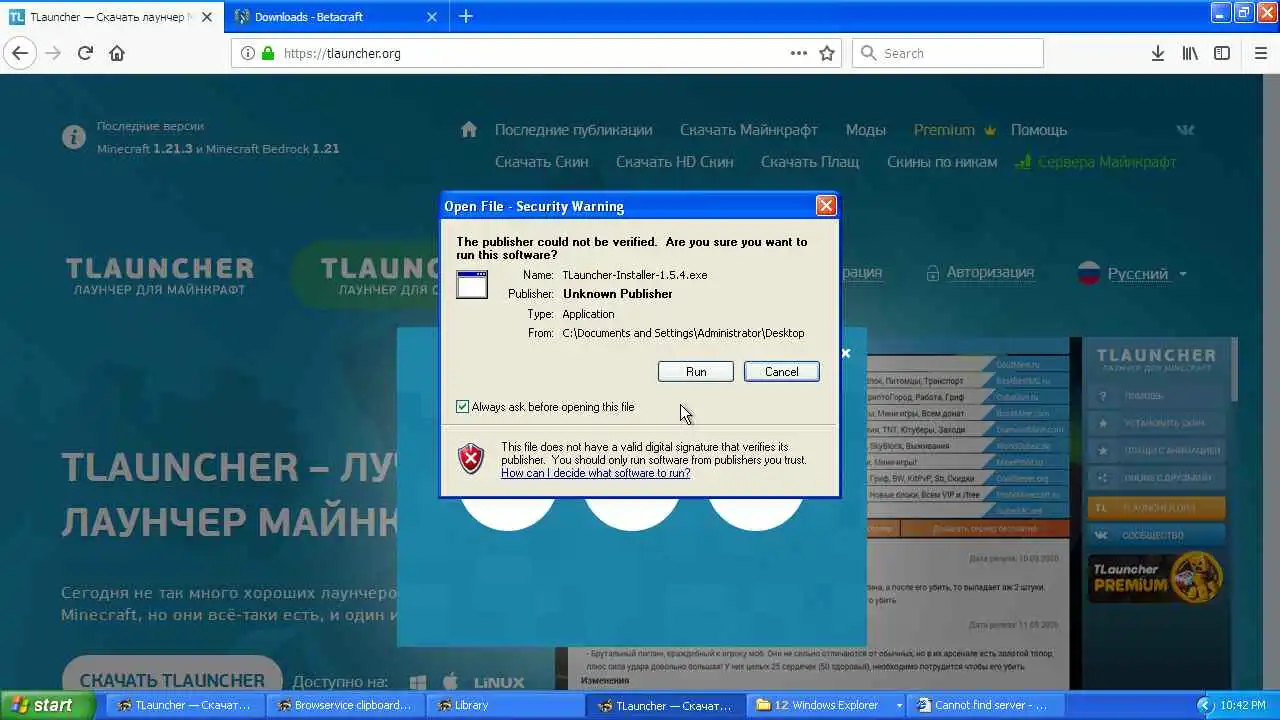Click the 10:42 PM taskbar clock

tap(1243, 706)
